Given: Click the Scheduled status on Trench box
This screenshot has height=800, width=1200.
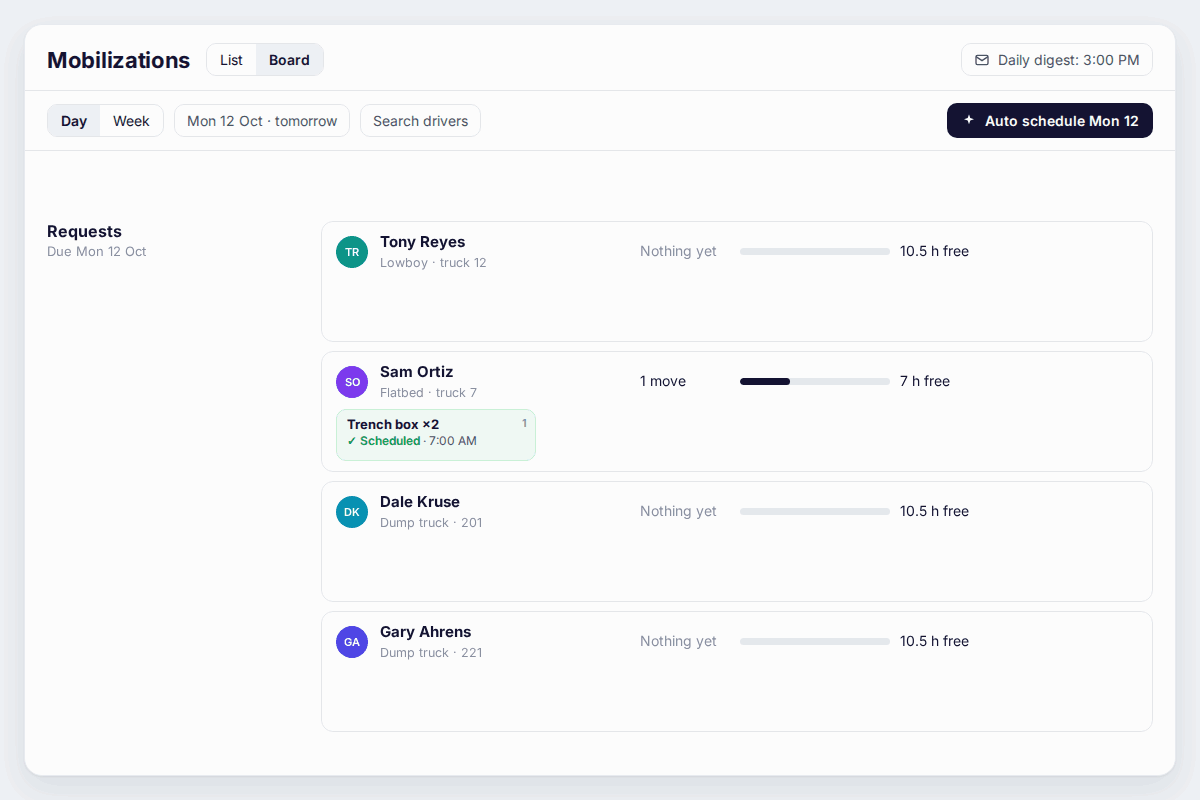Looking at the screenshot, I should pyautogui.click(x=384, y=441).
